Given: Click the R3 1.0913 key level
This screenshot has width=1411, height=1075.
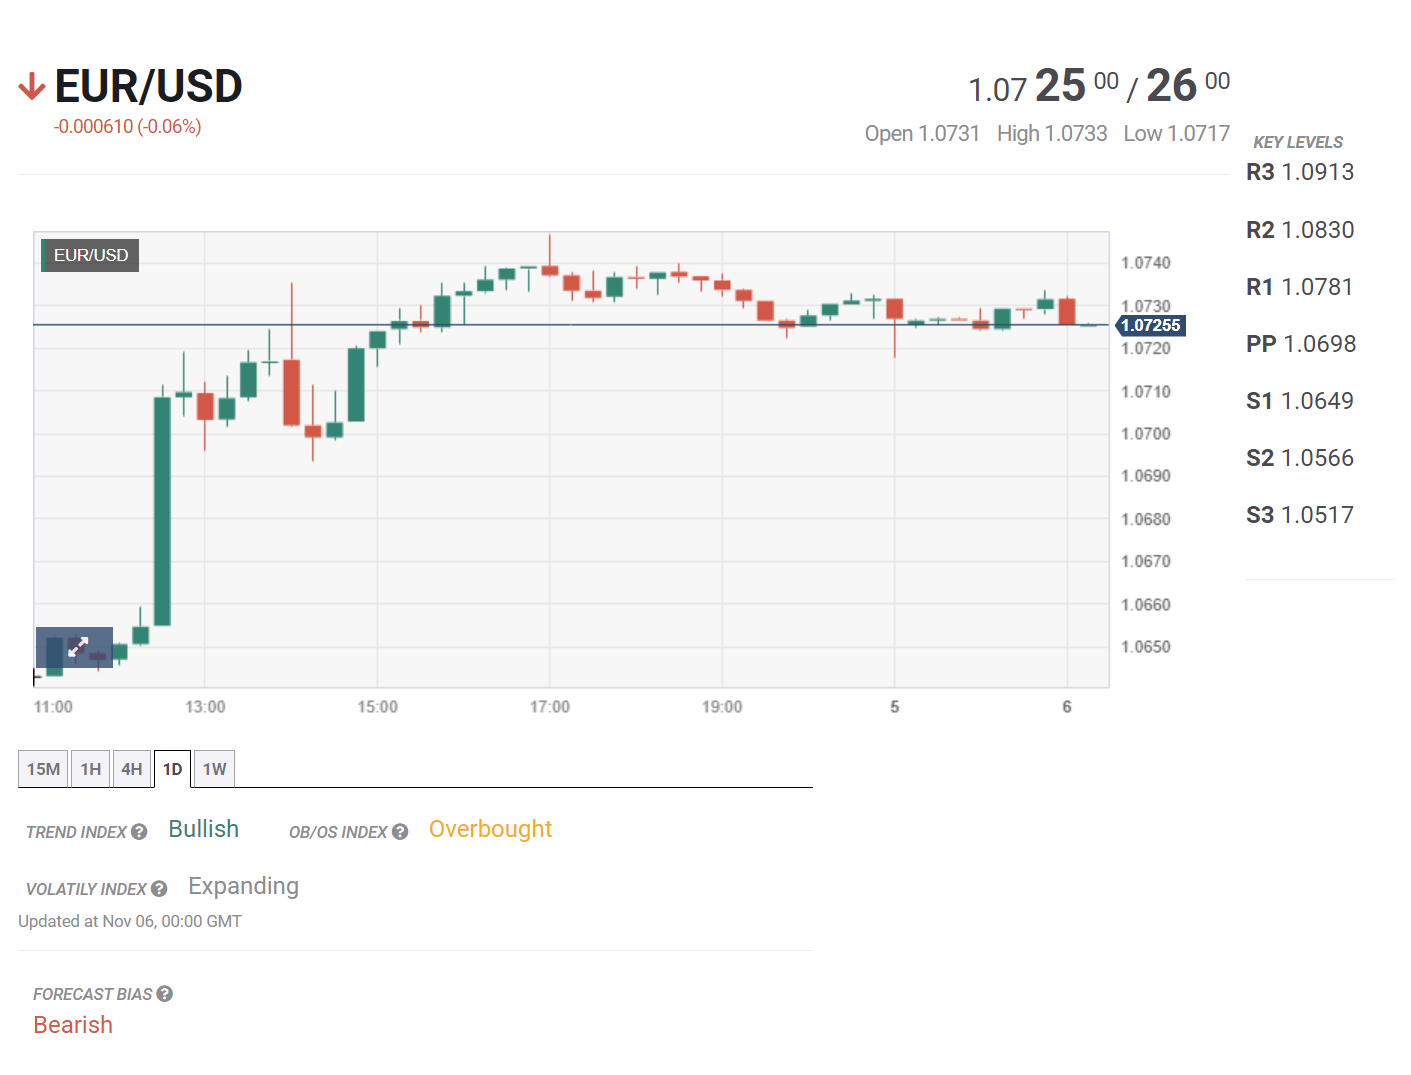Looking at the screenshot, I should (x=1299, y=172).
